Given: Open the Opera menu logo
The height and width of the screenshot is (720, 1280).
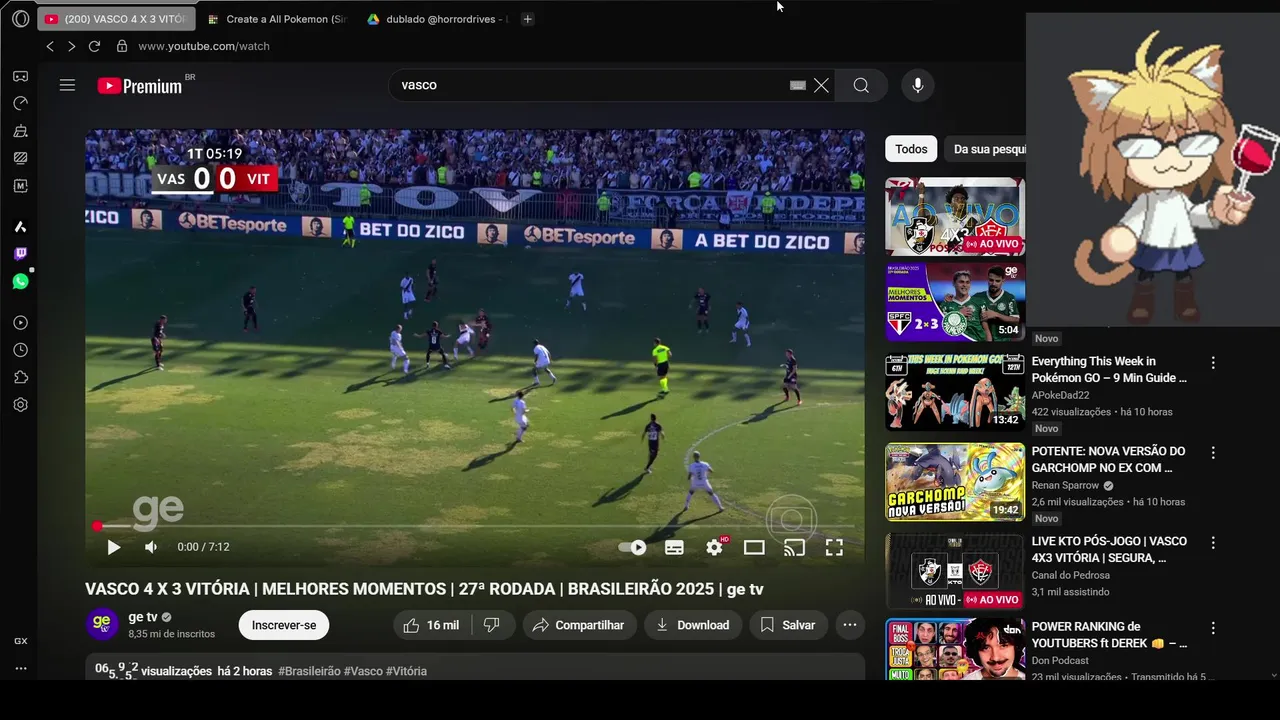Looking at the screenshot, I should pyautogui.click(x=20, y=19).
